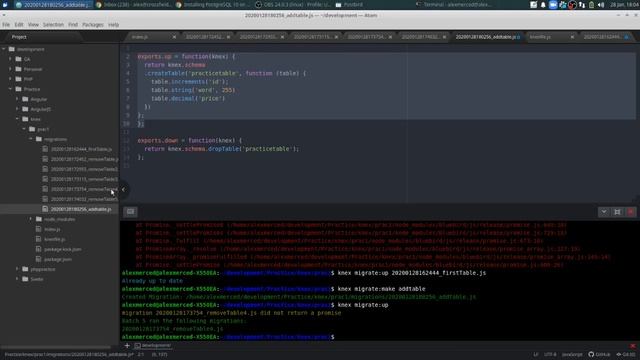Hide the terminal panel with the down chevron
Image resolution: width=640 pixels, height=360 pixels.
[604, 211]
